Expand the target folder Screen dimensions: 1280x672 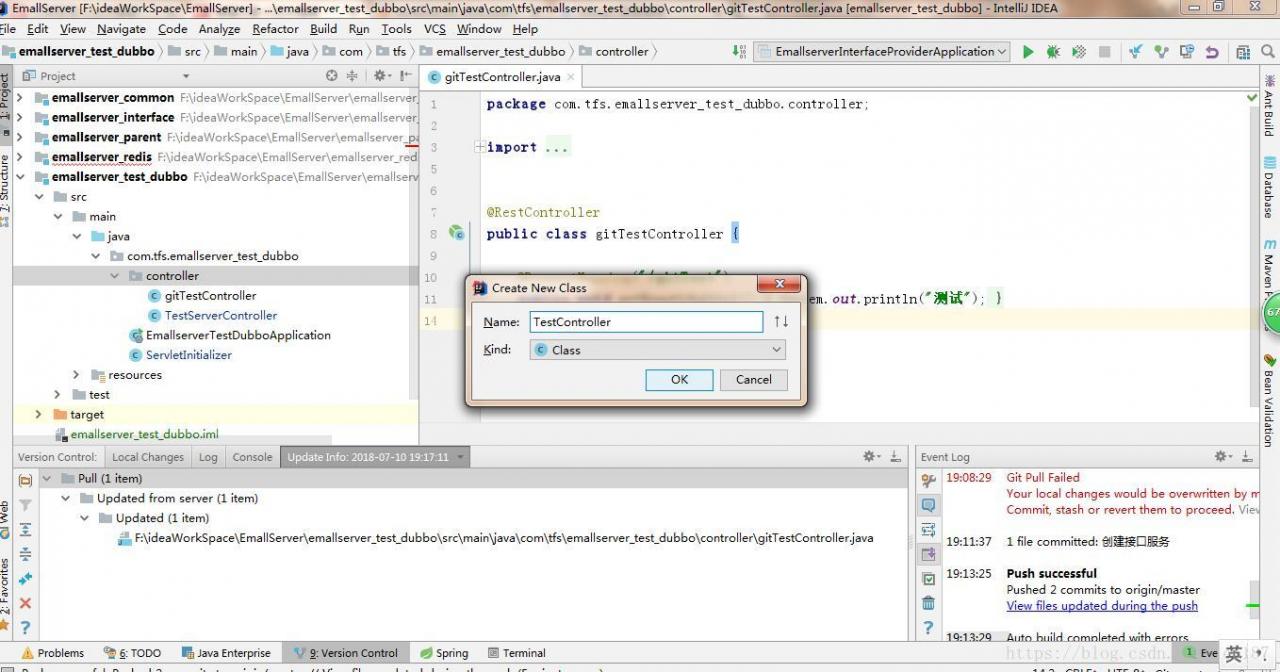[x=39, y=414]
